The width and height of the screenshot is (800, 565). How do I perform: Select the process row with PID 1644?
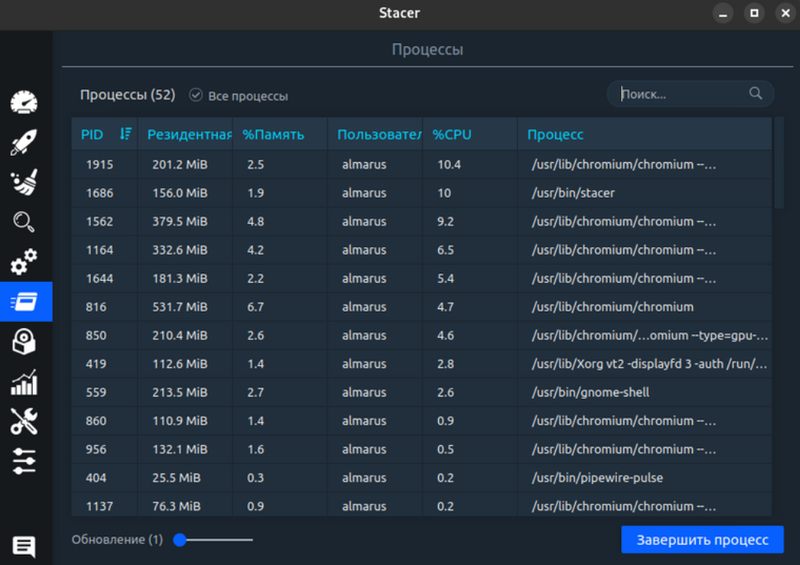[x=421, y=279]
